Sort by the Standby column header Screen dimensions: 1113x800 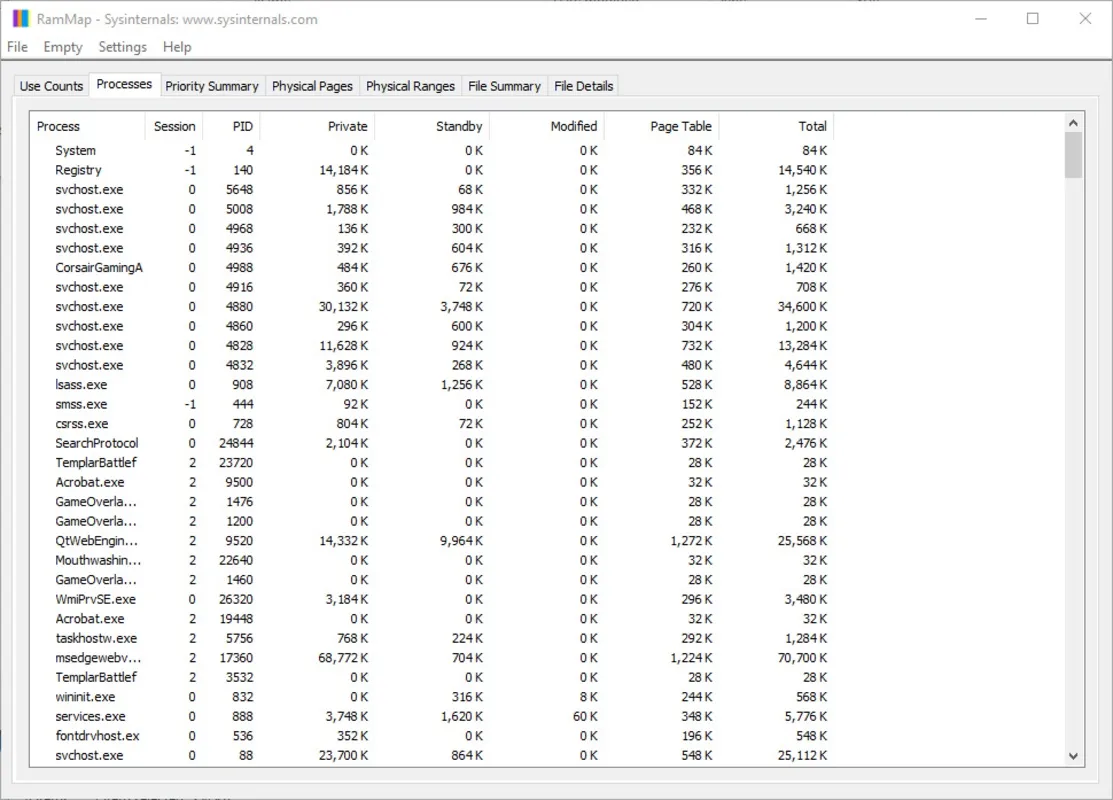click(x=432, y=126)
